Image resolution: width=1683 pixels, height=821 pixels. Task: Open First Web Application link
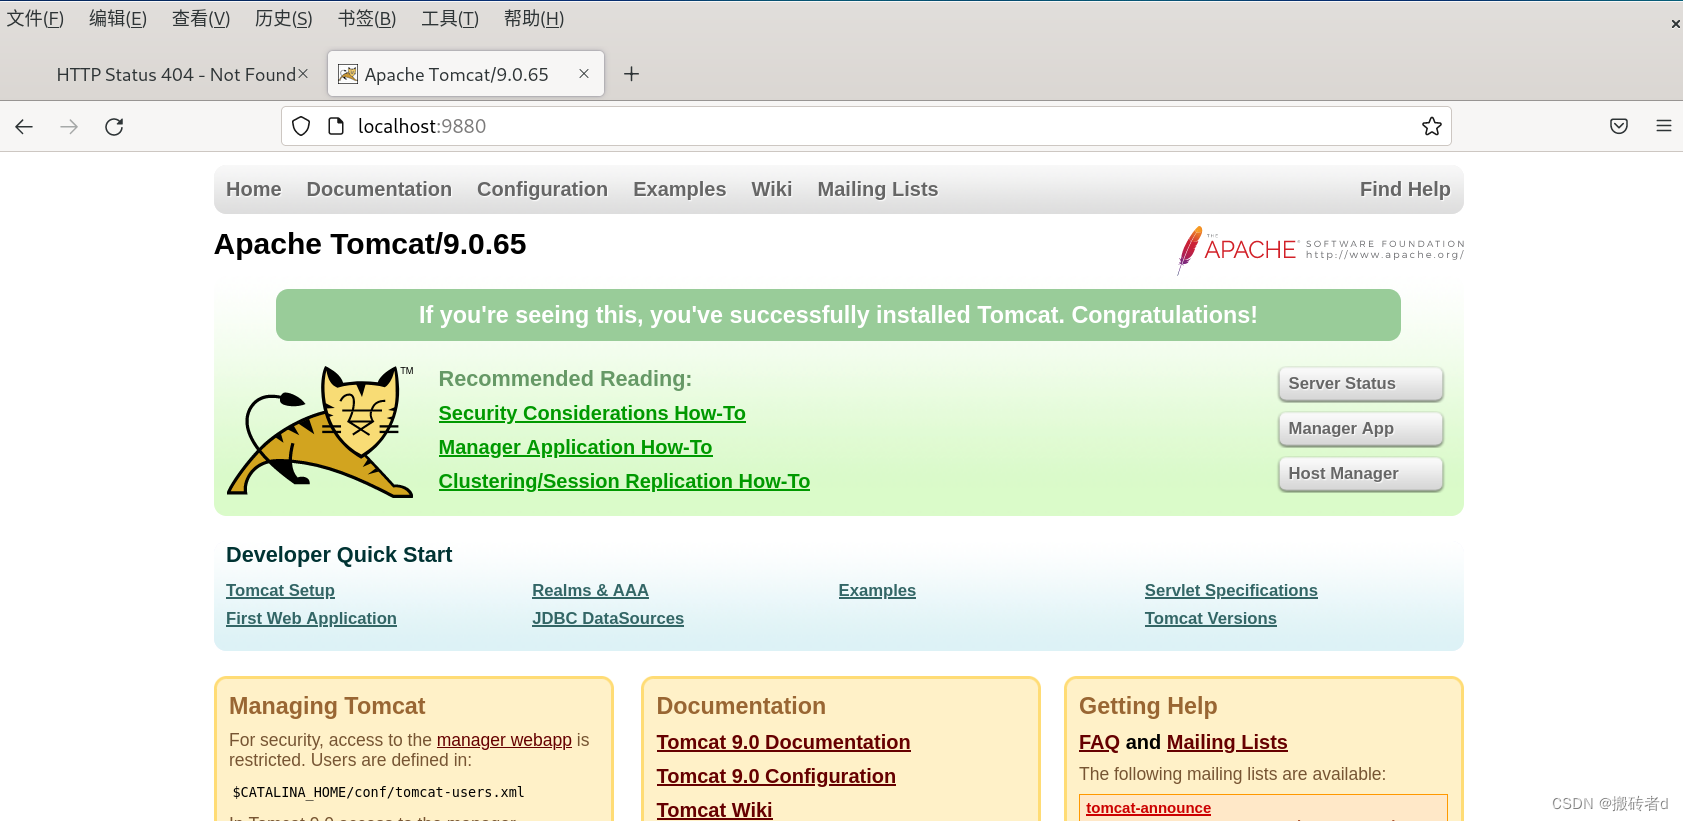(x=311, y=618)
